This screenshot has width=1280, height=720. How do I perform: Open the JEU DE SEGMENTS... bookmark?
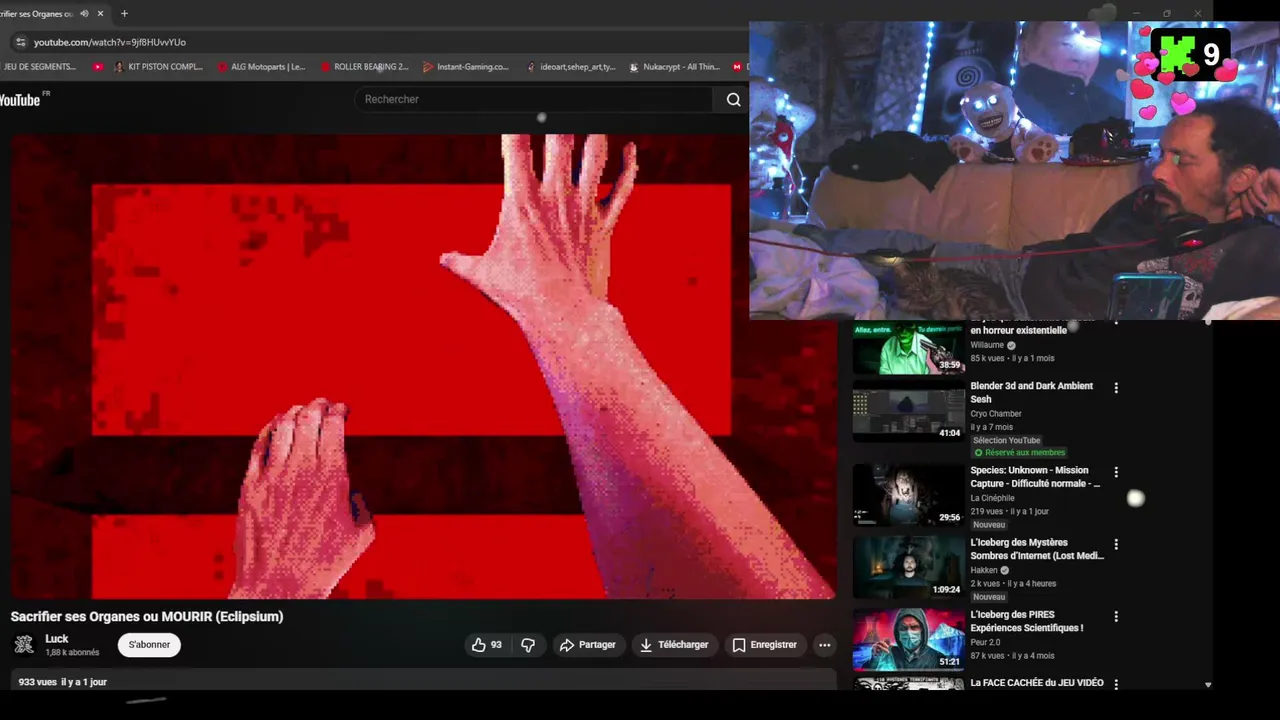(40, 67)
